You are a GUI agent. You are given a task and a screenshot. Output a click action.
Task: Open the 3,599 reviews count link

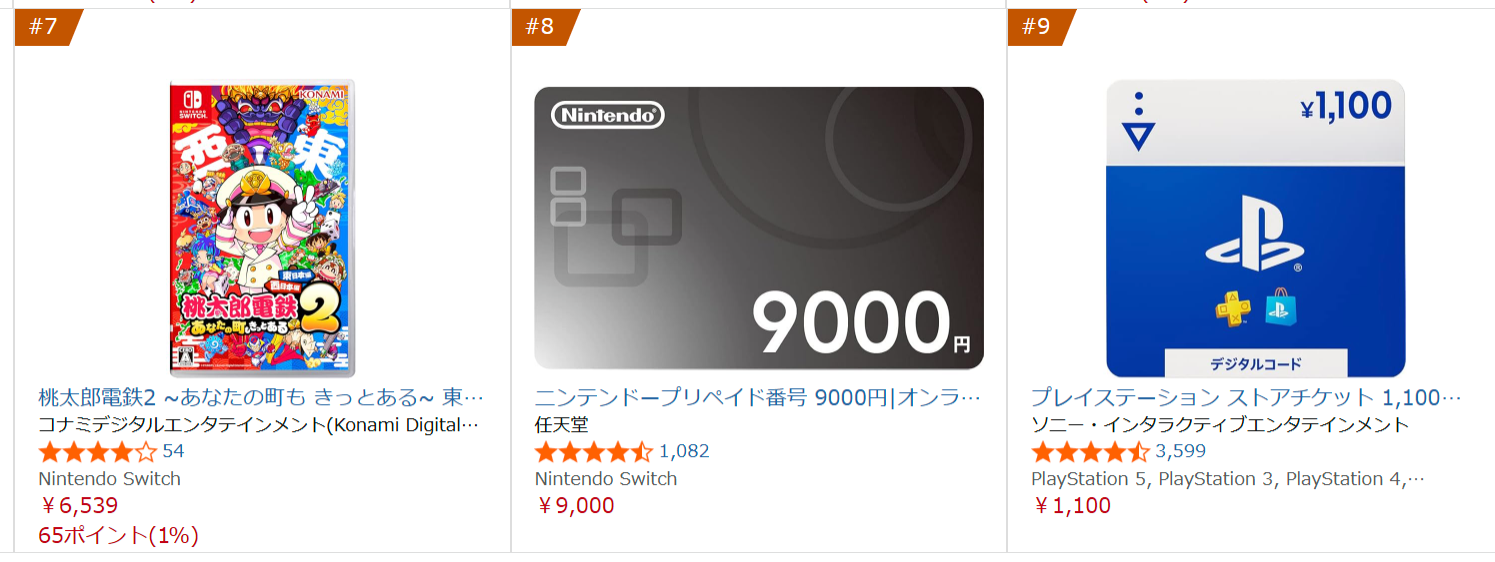coord(1180,451)
